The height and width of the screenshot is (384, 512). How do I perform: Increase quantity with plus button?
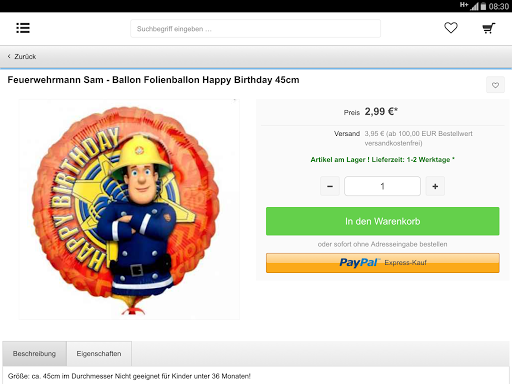[435, 186]
